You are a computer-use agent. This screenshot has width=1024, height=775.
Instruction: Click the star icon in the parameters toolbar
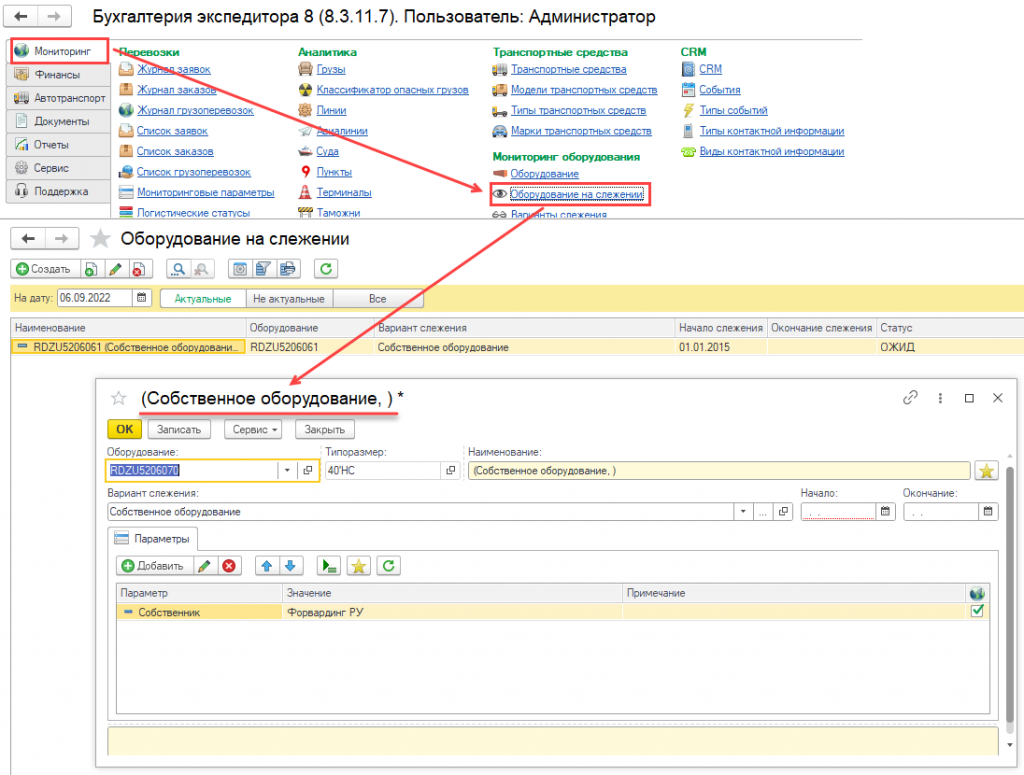(x=359, y=566)
